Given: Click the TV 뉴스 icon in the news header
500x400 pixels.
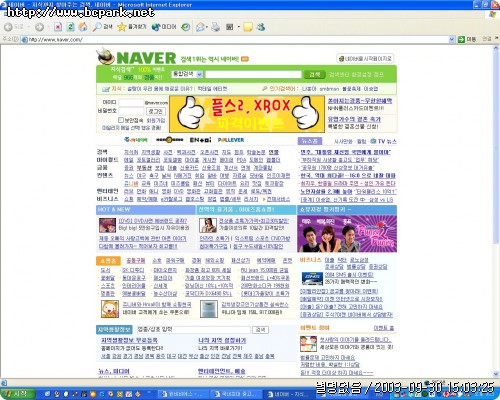Looking at the screenshot, I should (373, 141).
